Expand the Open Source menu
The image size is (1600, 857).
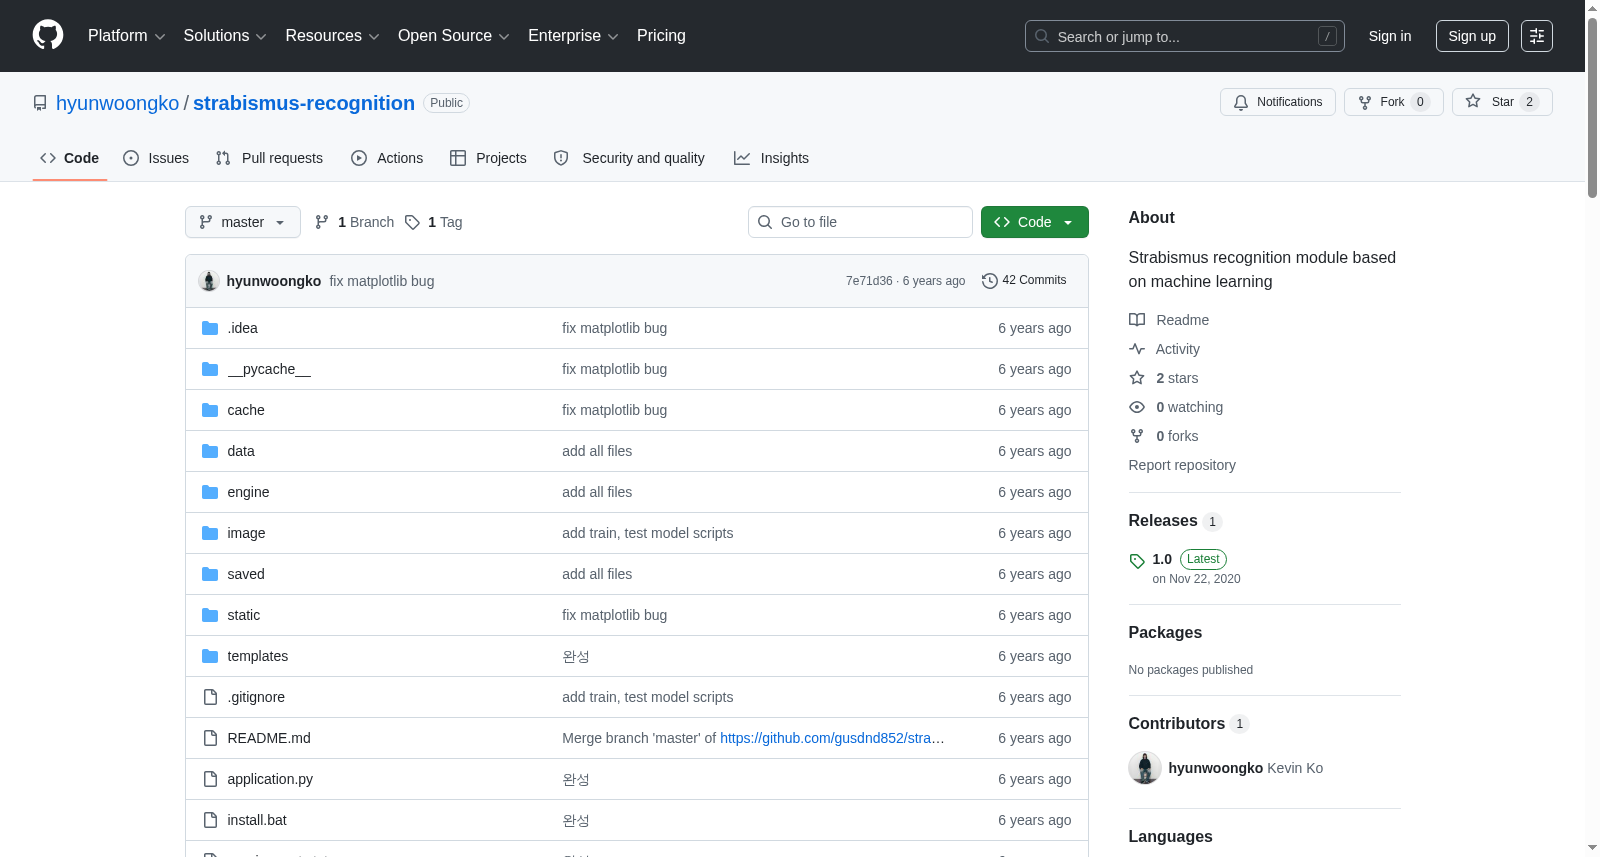pyautogui.click(x=454, y=35)
